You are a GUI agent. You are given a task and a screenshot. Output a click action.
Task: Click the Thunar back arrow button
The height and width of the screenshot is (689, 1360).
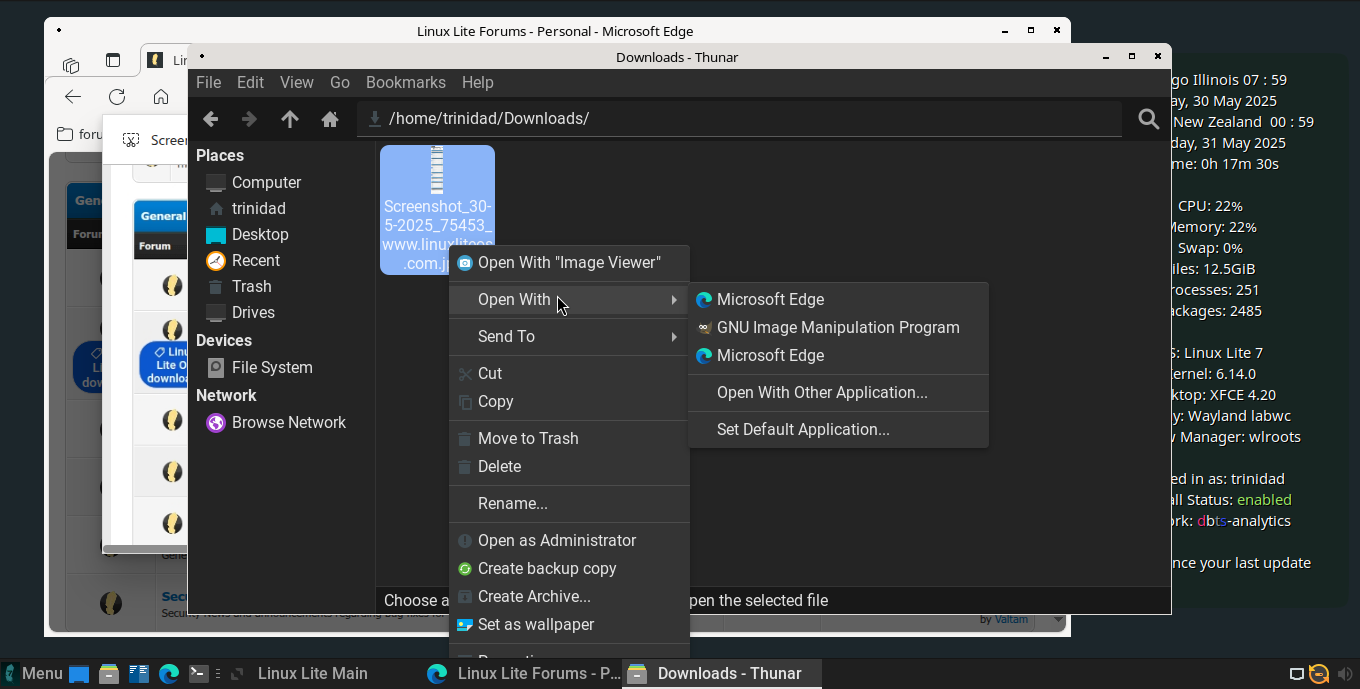click(210, 119)
